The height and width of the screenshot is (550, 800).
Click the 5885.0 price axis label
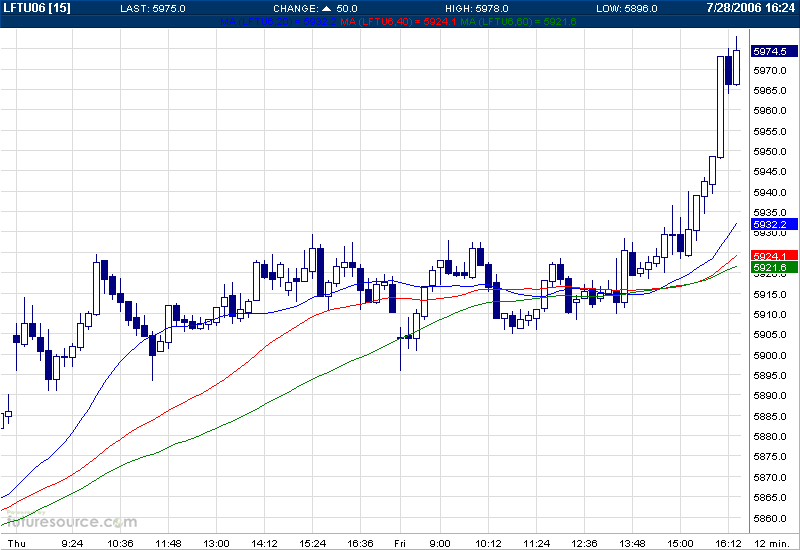[x=770, y=416]
